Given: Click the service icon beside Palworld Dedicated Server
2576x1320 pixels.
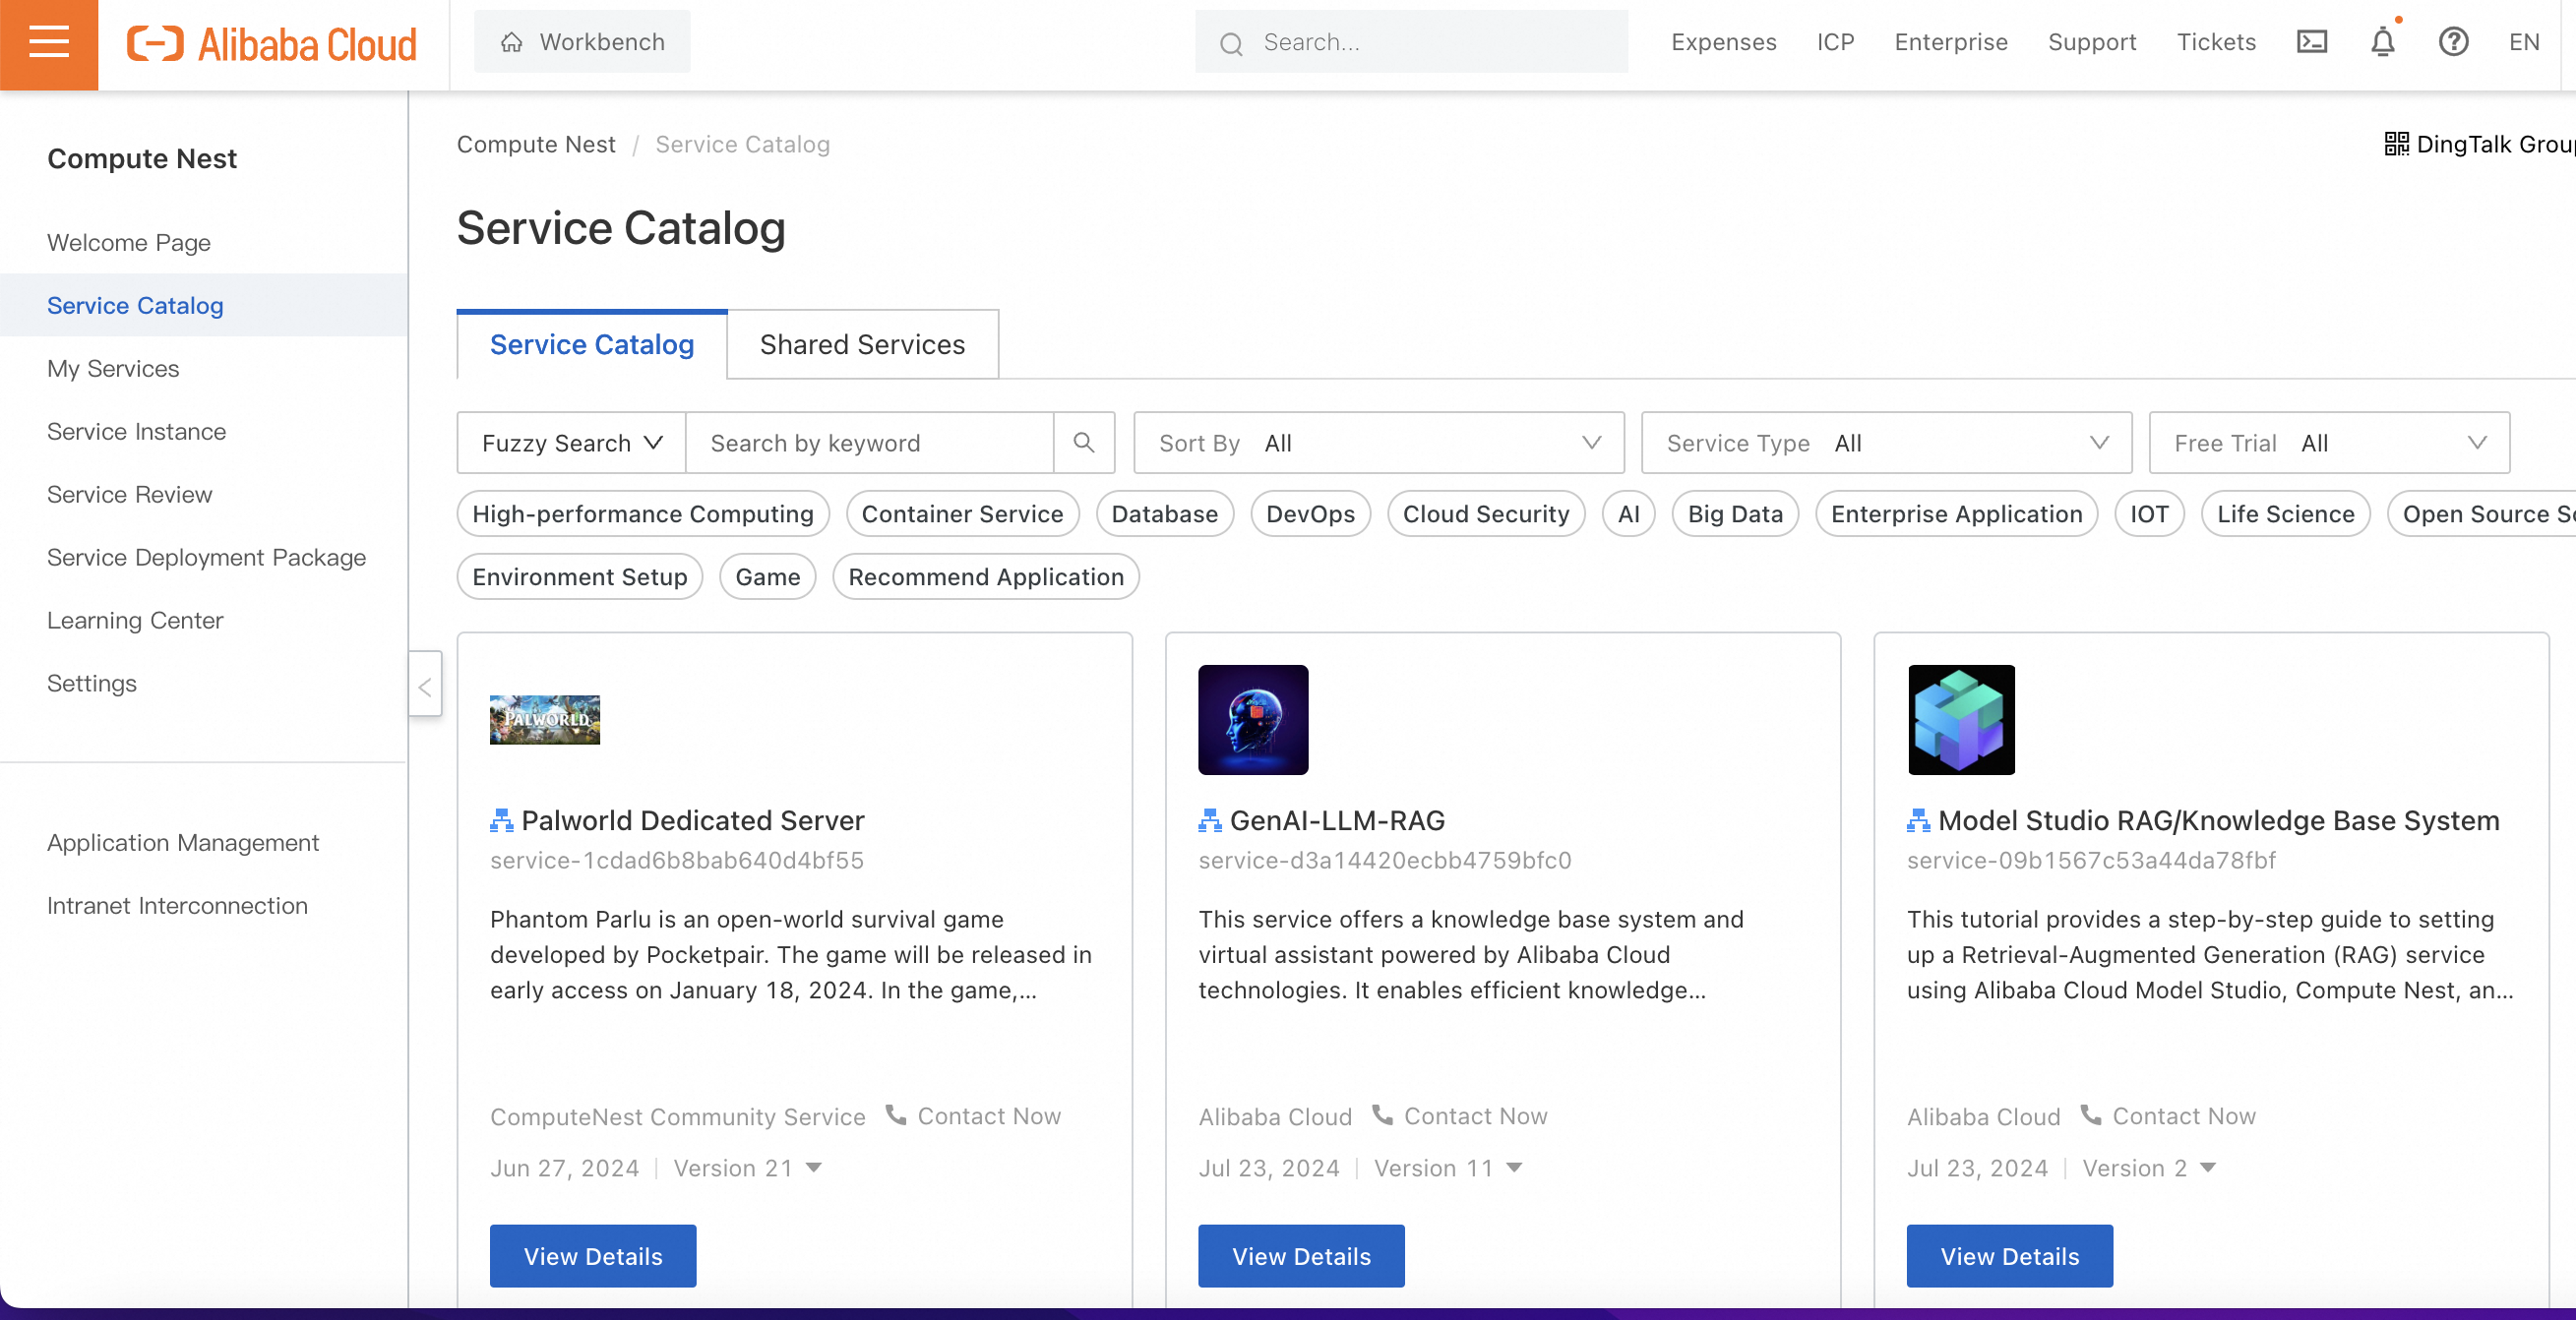Looking at the screenshot, I should [501, 820].
